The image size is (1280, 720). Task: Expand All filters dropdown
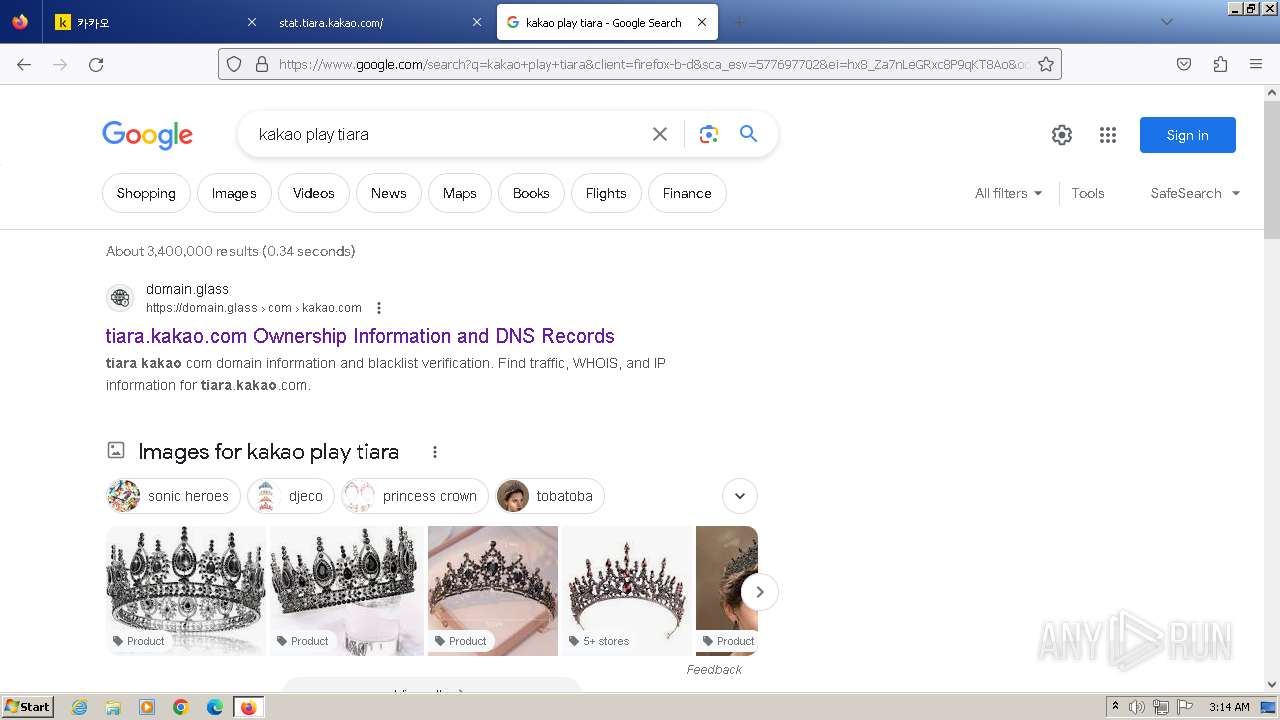click(1009, 193)
